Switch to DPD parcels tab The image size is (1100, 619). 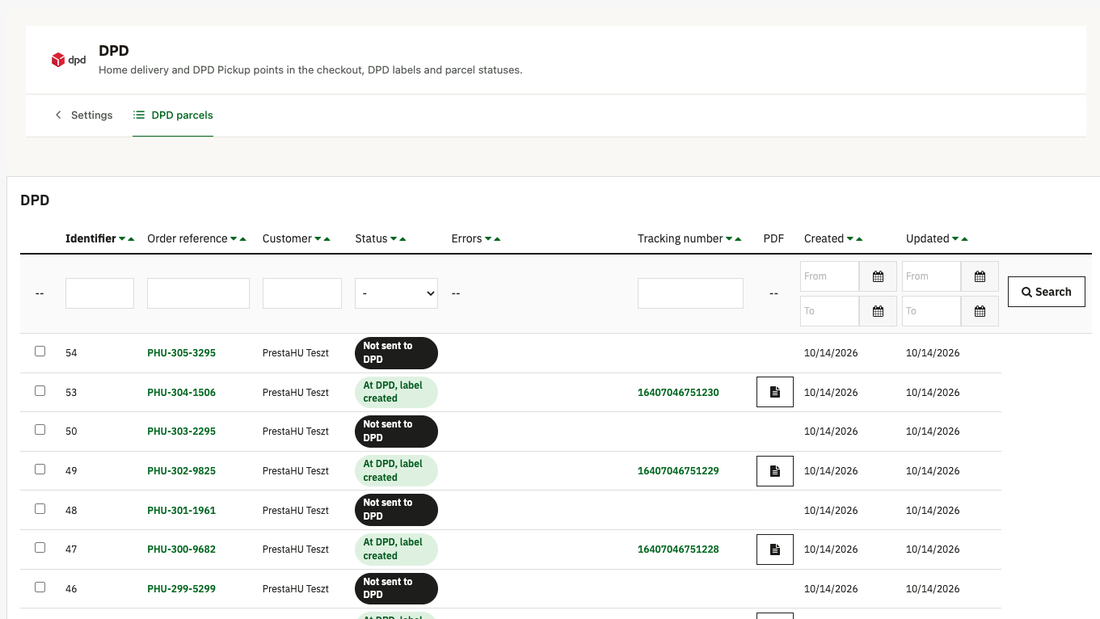tap(173, 115)
